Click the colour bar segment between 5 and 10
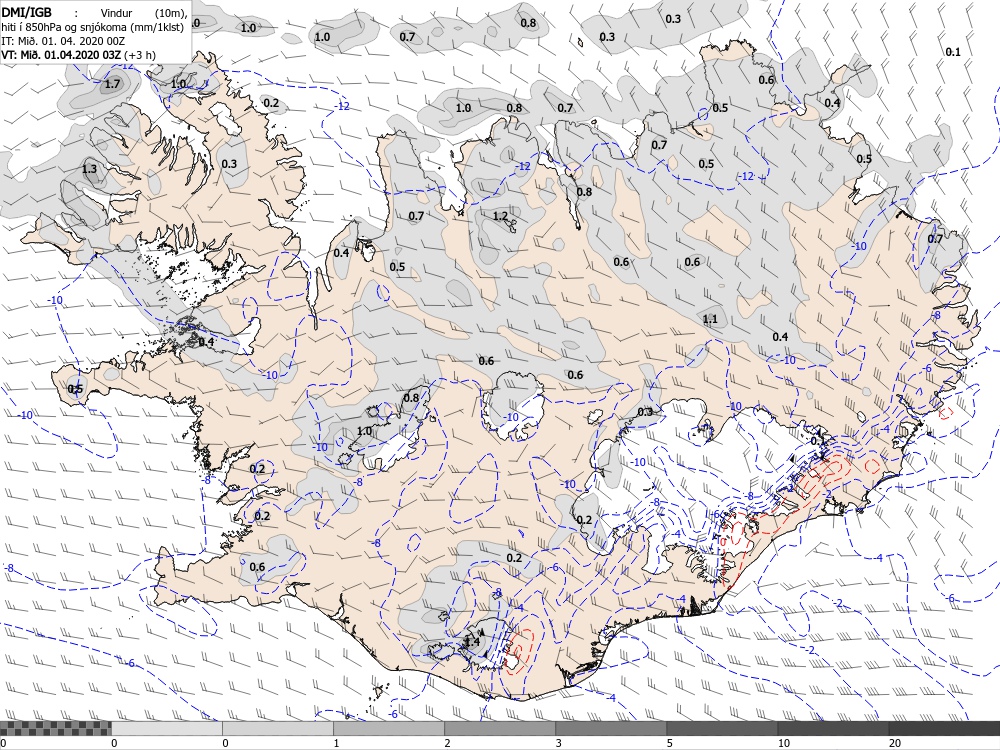The image size is (1000, 750). [721, 728]
